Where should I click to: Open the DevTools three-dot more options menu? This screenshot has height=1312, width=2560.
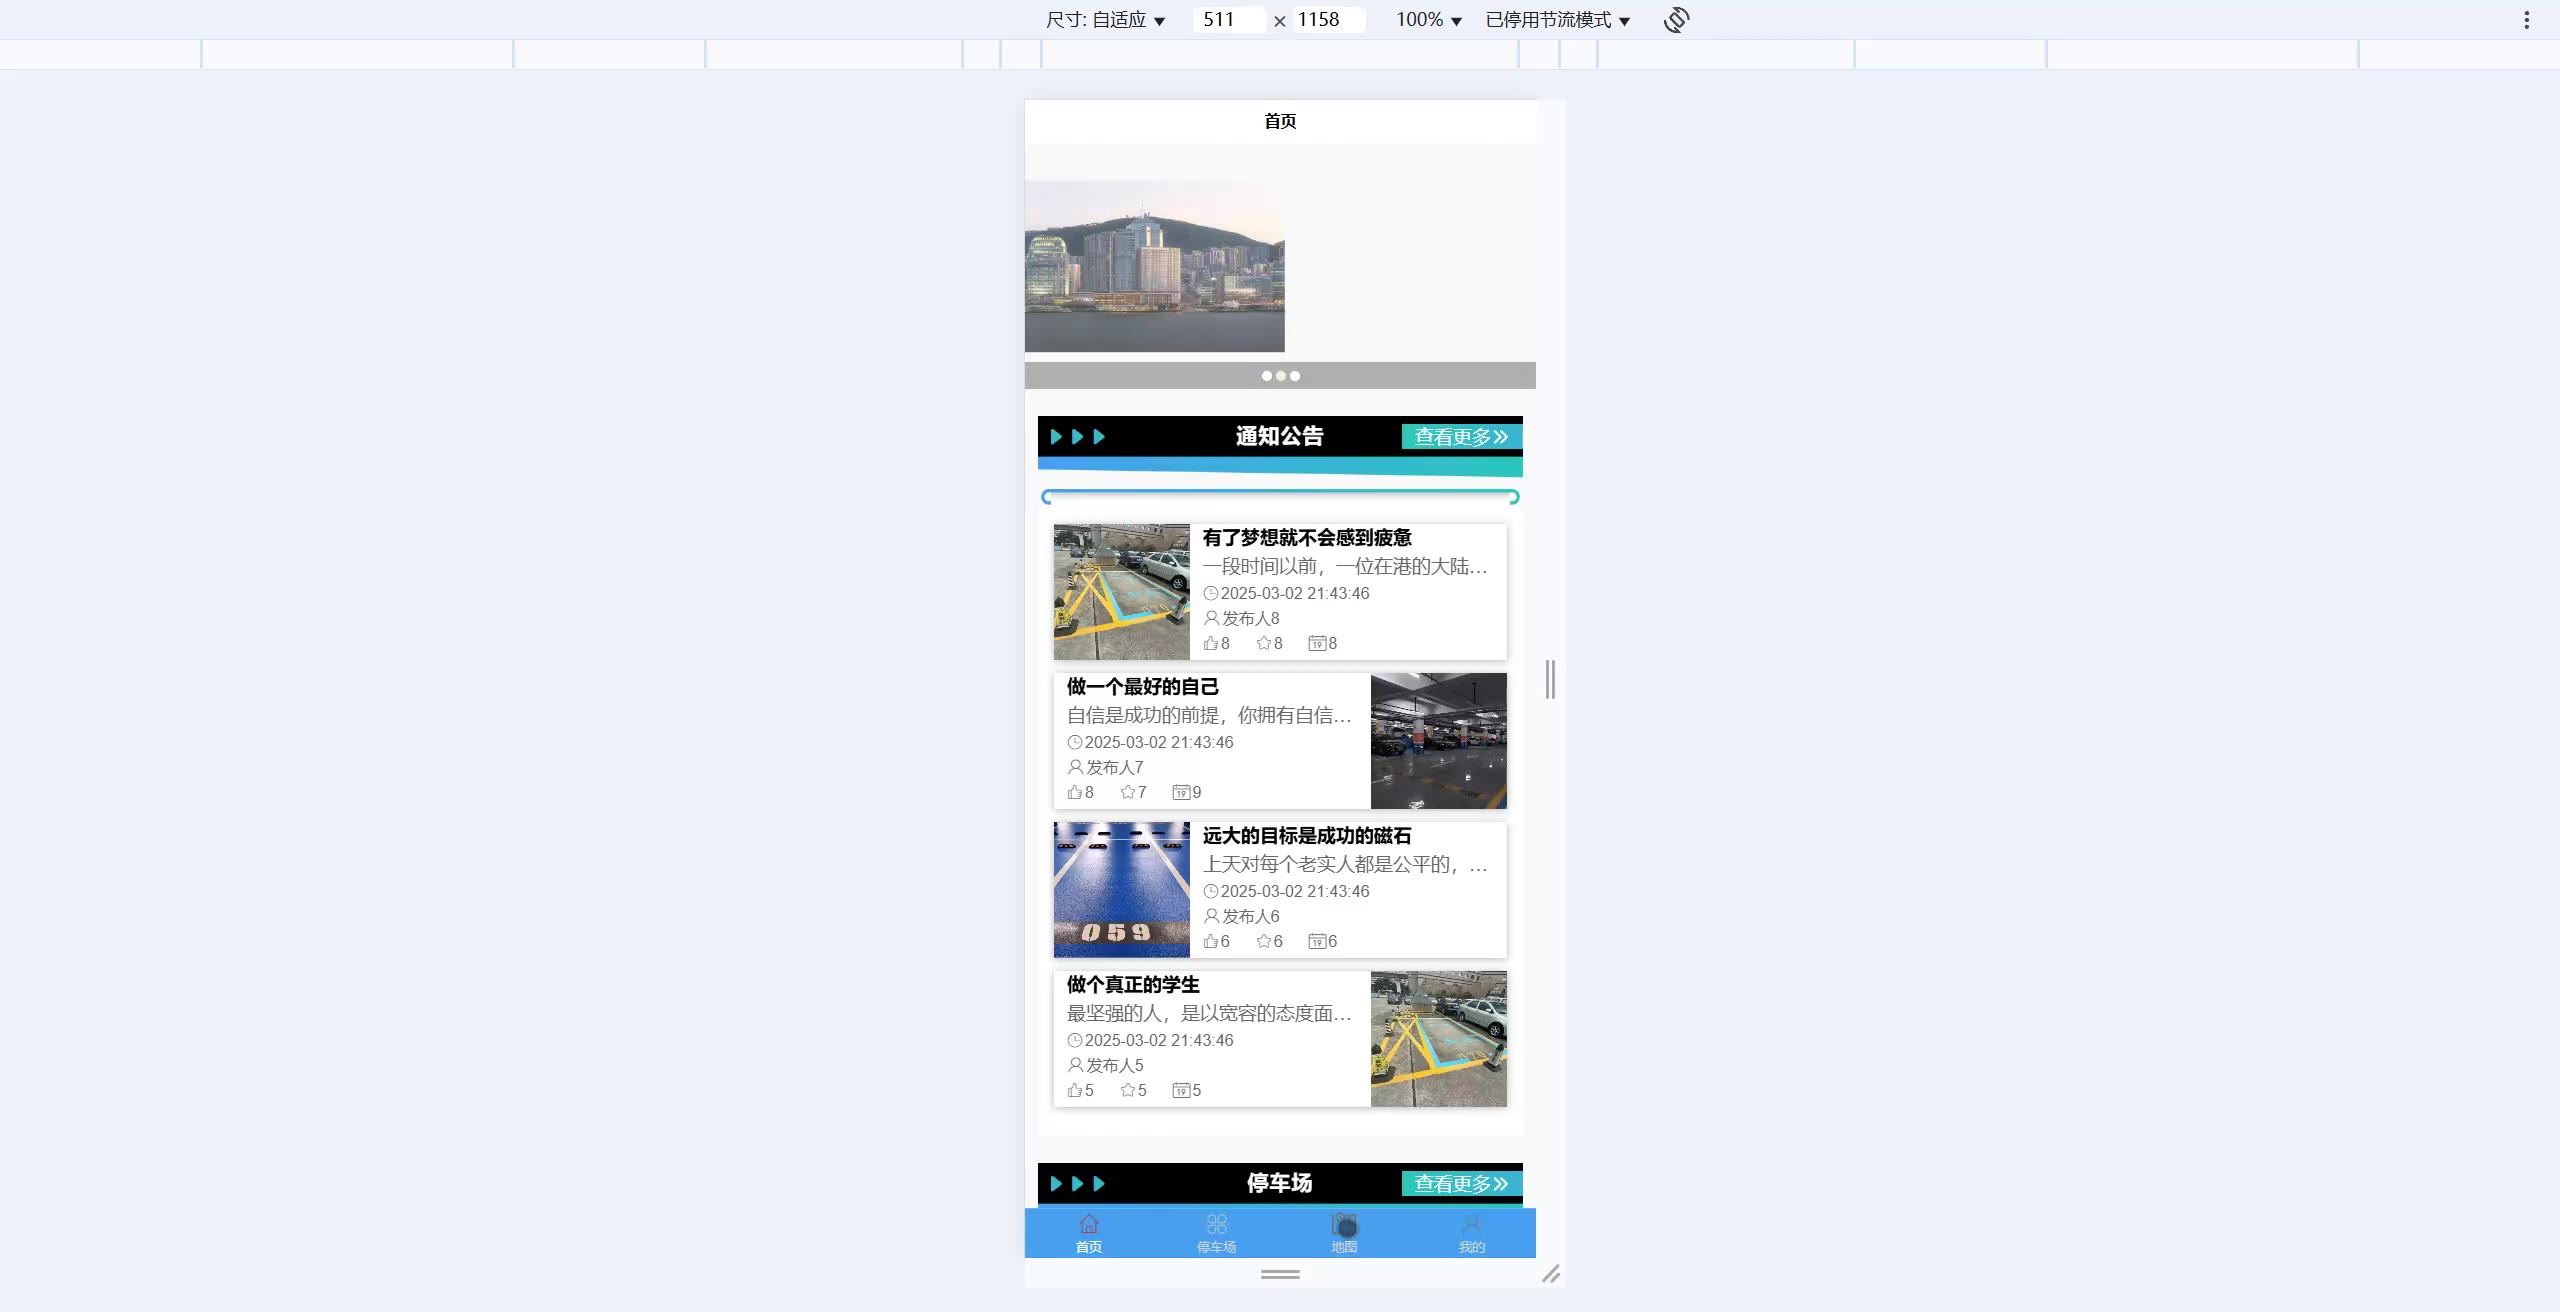[2526, 20]
